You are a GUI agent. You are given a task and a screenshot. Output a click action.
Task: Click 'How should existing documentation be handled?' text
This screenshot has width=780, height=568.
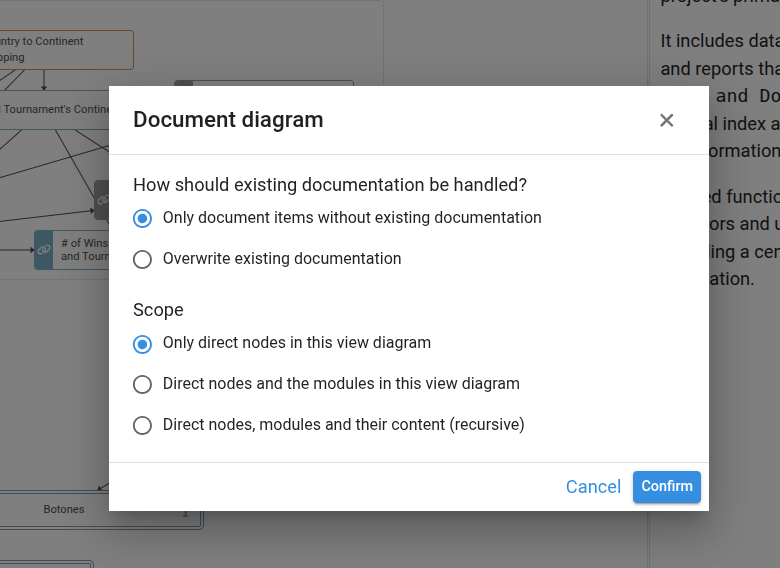pyautogui.click(x=330, y=185)
